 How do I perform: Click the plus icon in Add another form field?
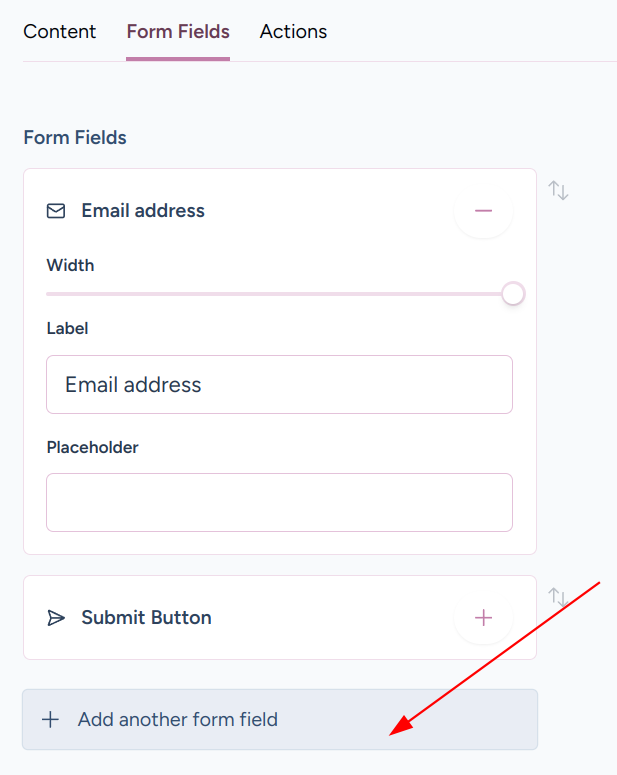[x=50, y=719]
